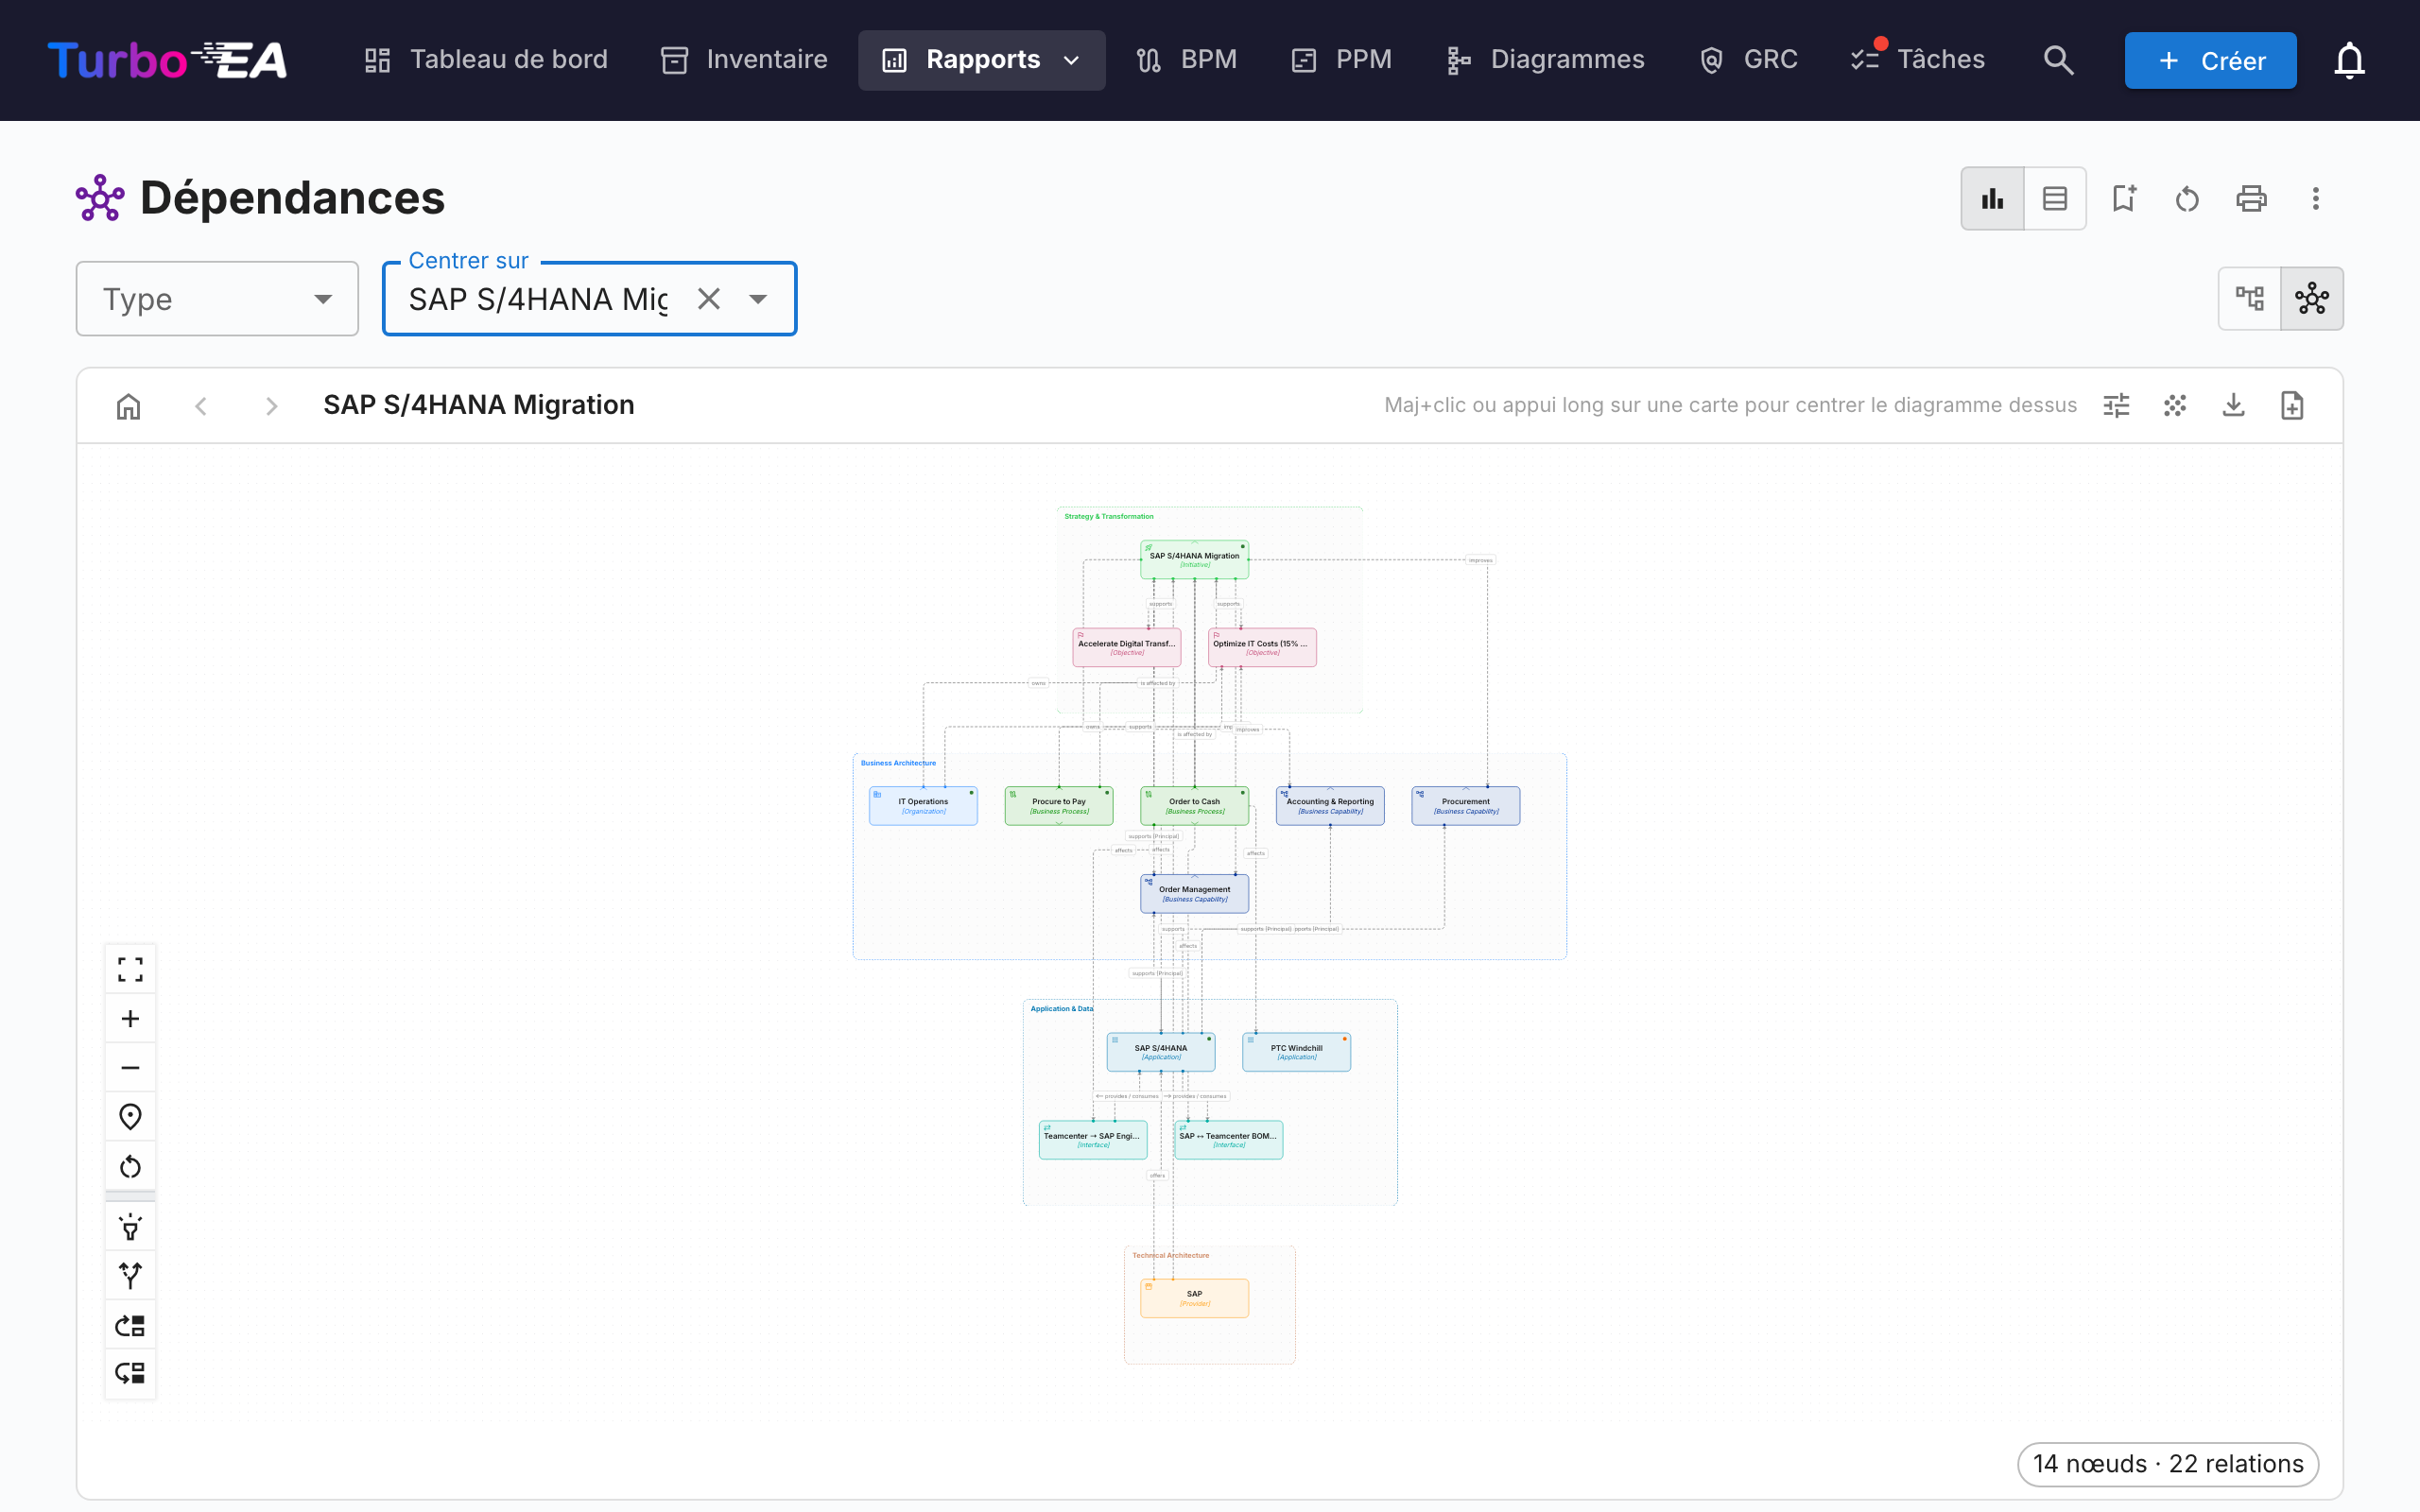Go forward with right chevron
2420x1512 pixels.
click(x=271, y=406)
